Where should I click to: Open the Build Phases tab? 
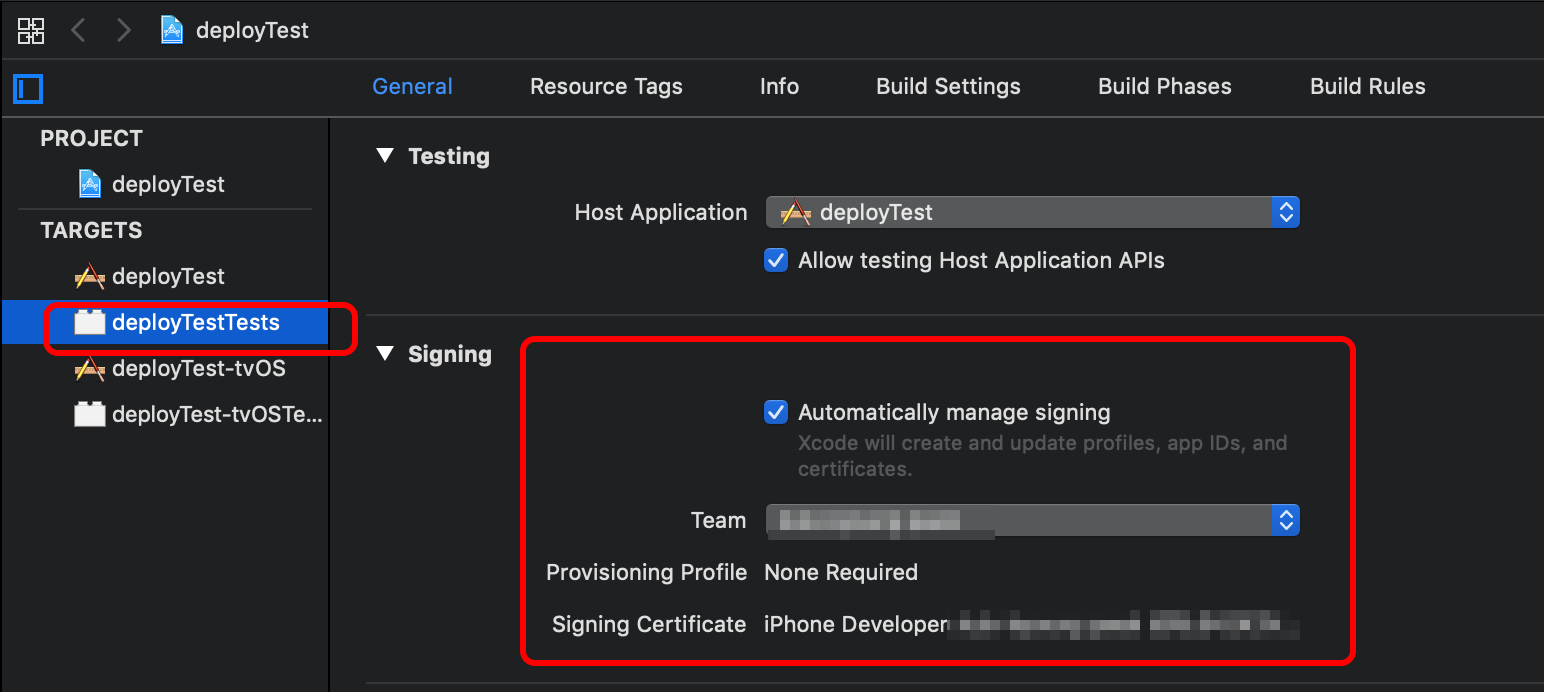click(1165, 86)
